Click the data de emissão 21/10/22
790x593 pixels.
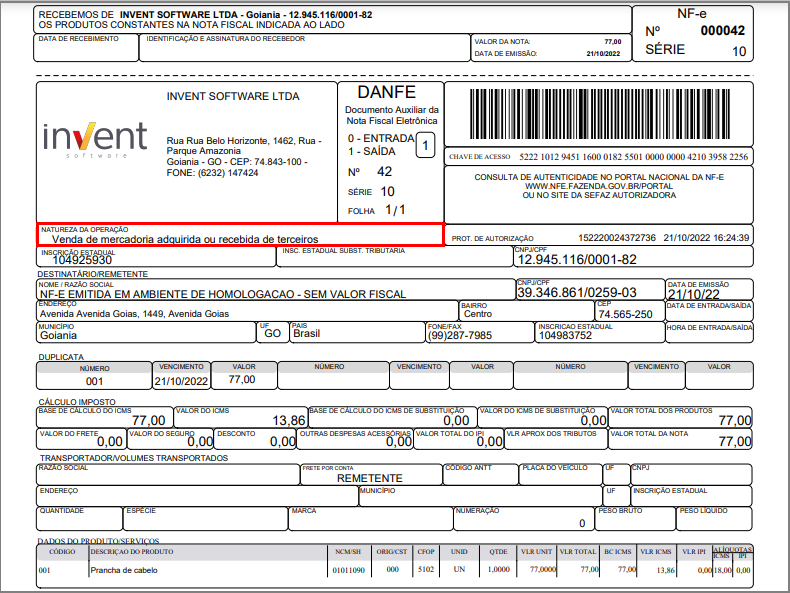pyautogui.click(x=694, y=295)
